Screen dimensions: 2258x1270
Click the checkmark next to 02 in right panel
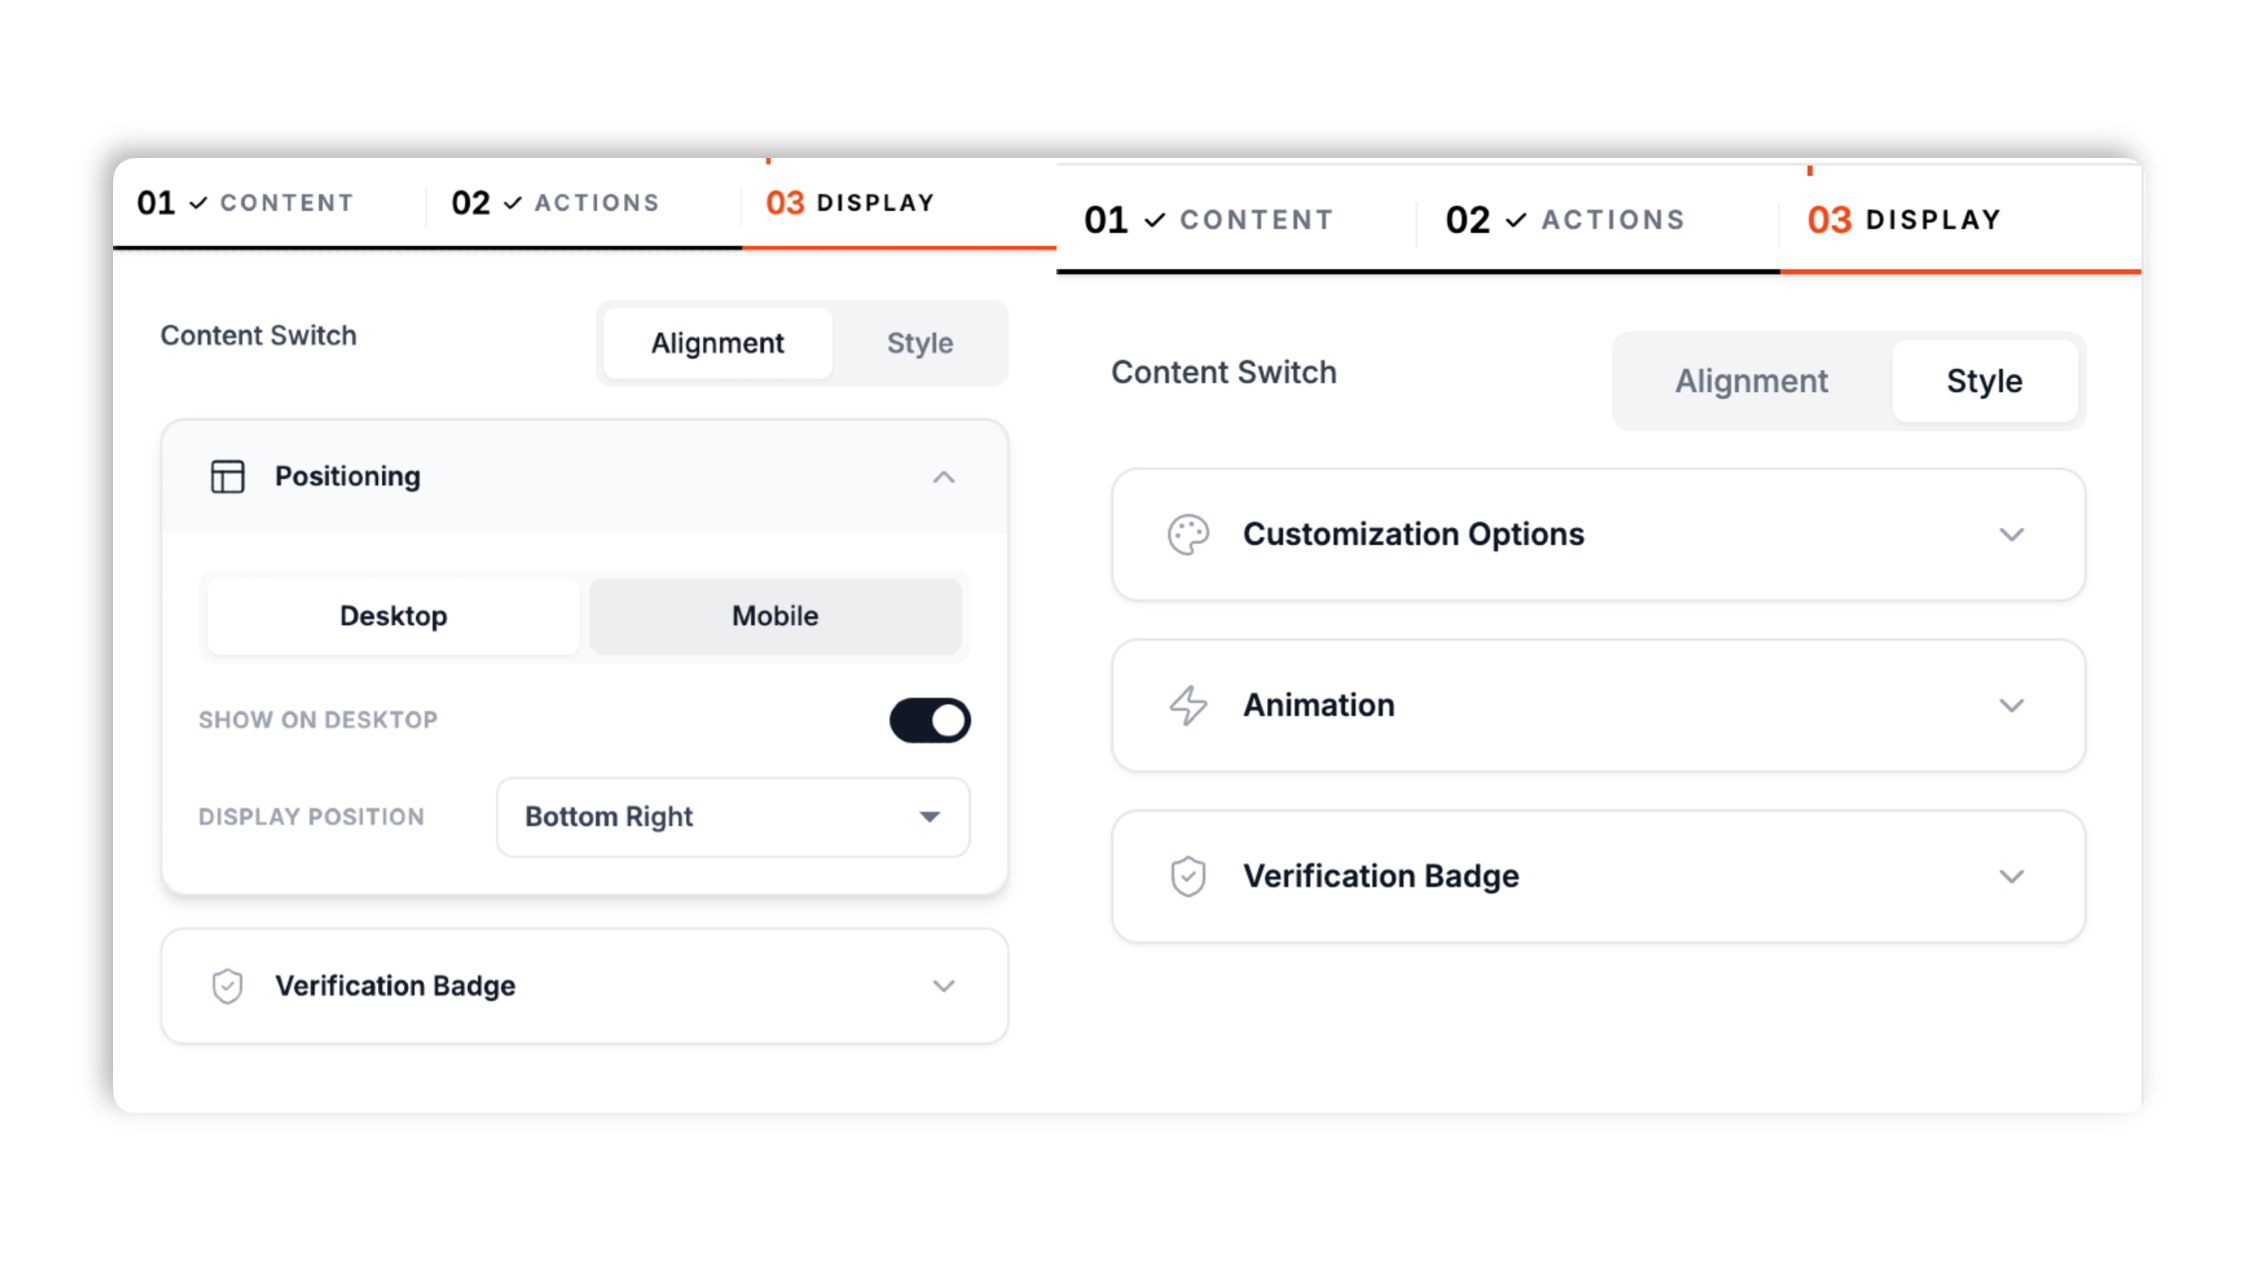(1516, 220)
